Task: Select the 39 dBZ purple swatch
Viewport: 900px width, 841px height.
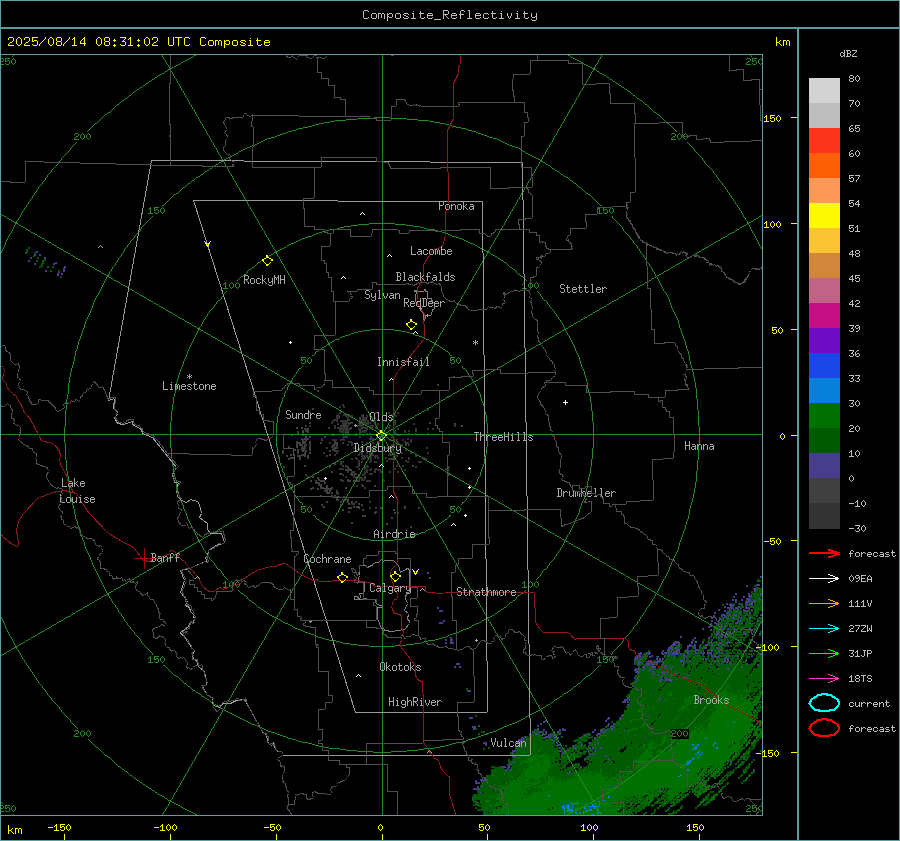Action: coord(824,340)
